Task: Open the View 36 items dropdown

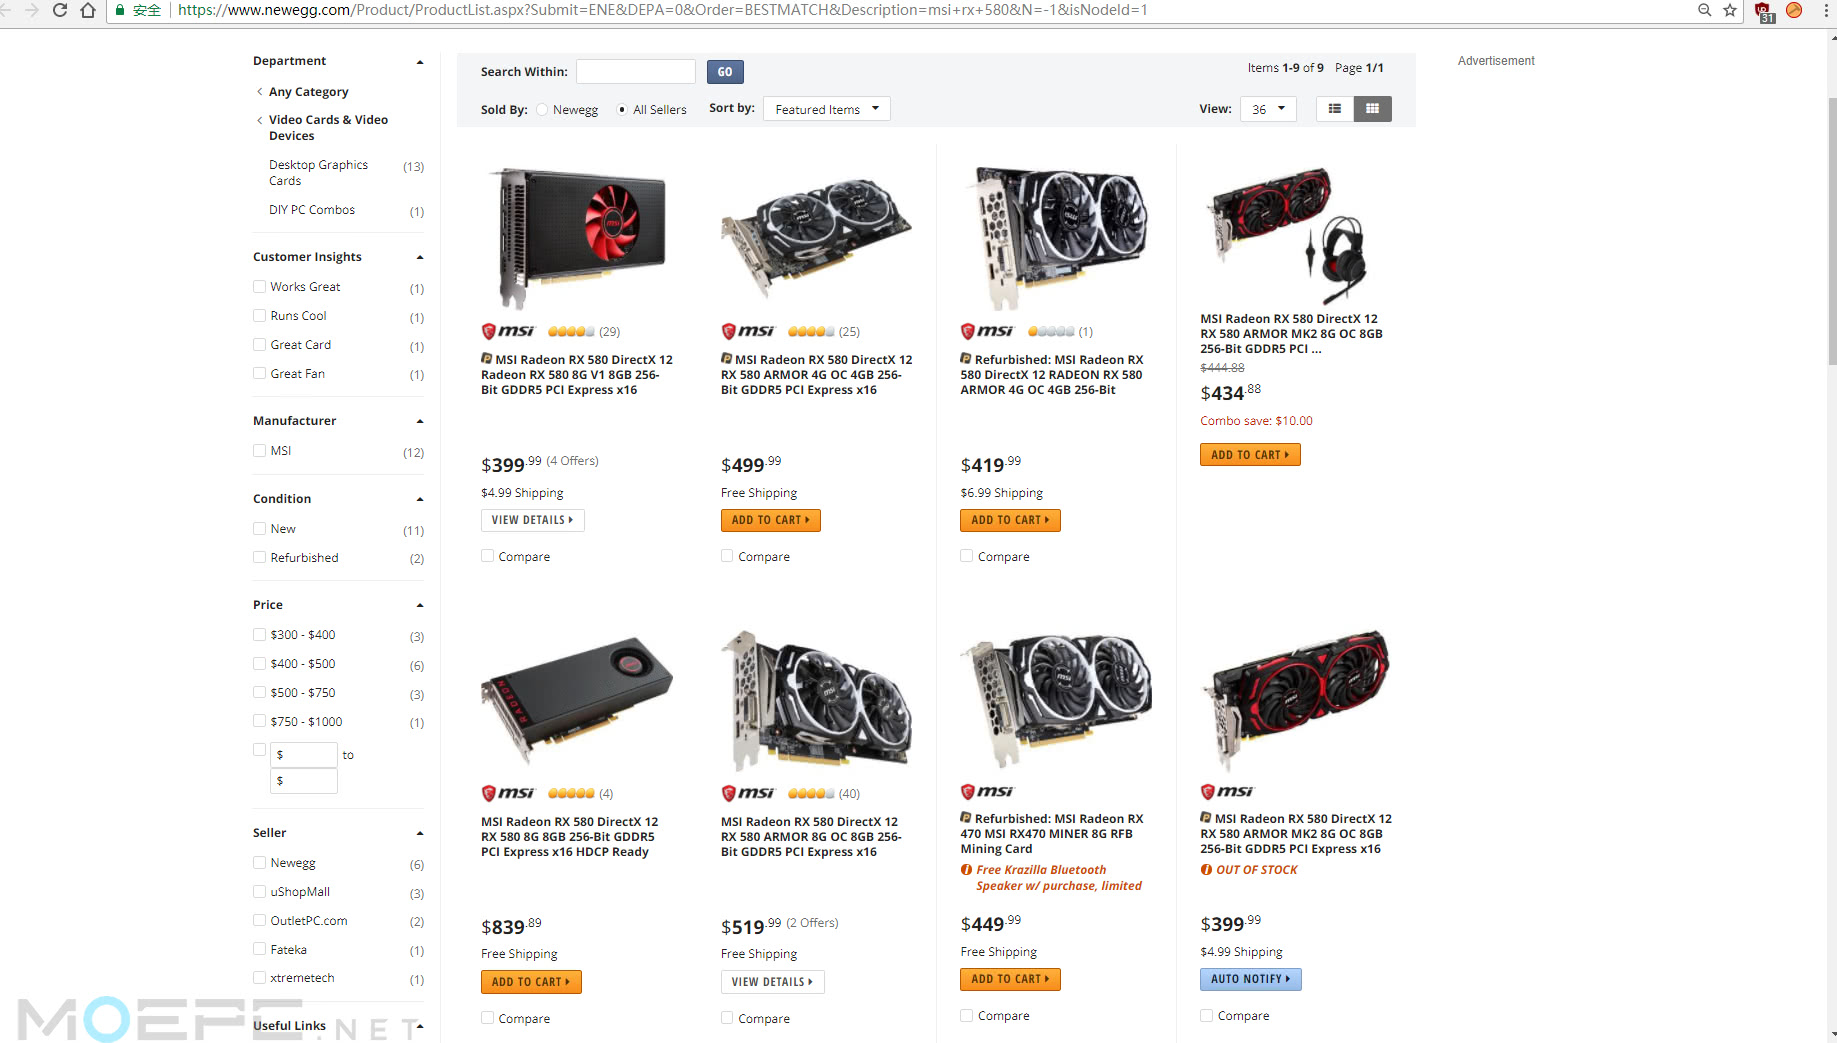Action: pyautogui.click(x=1268, y=109)
